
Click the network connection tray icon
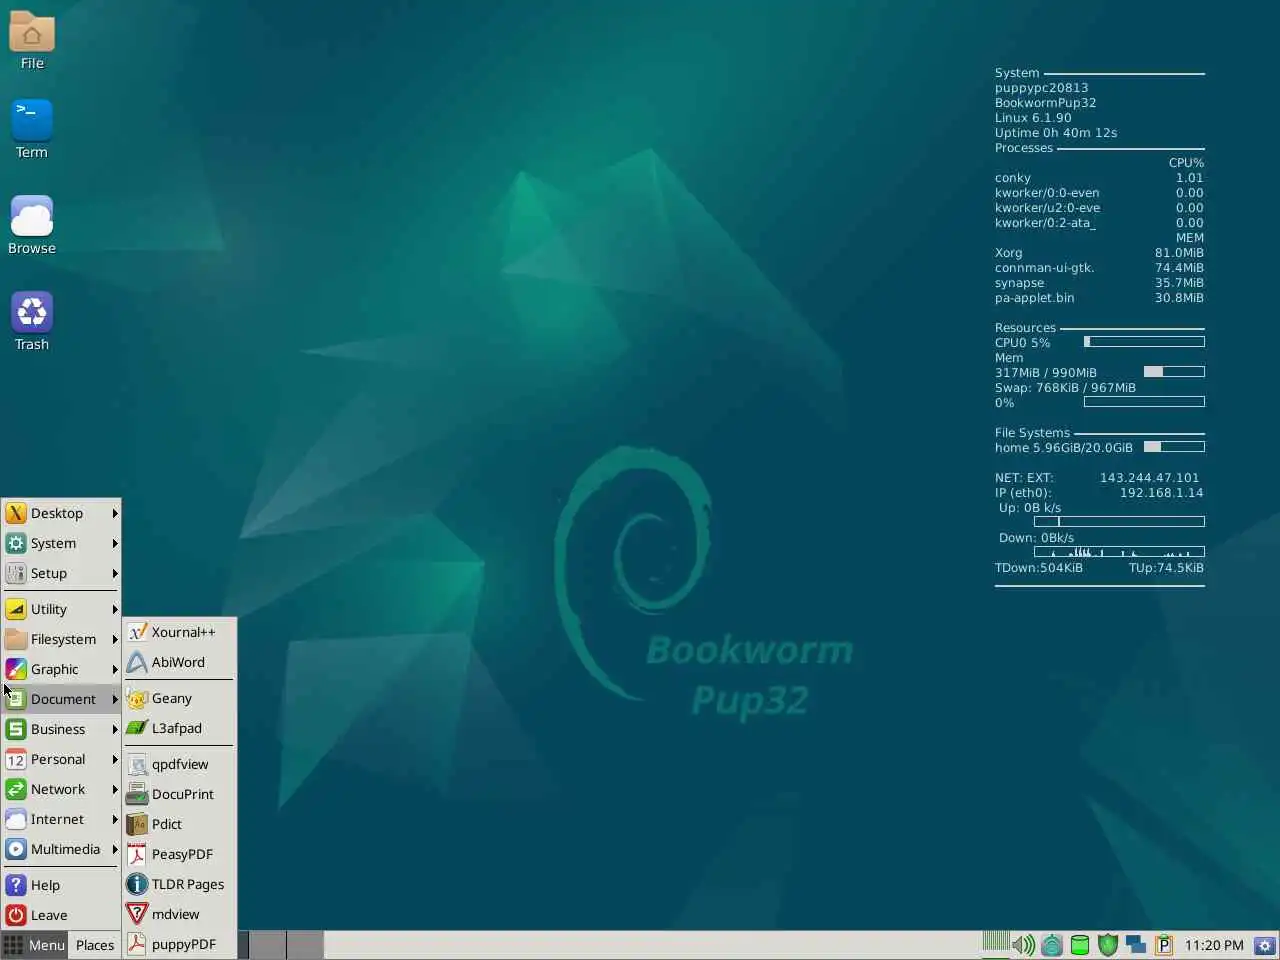tap(1052, 945)
